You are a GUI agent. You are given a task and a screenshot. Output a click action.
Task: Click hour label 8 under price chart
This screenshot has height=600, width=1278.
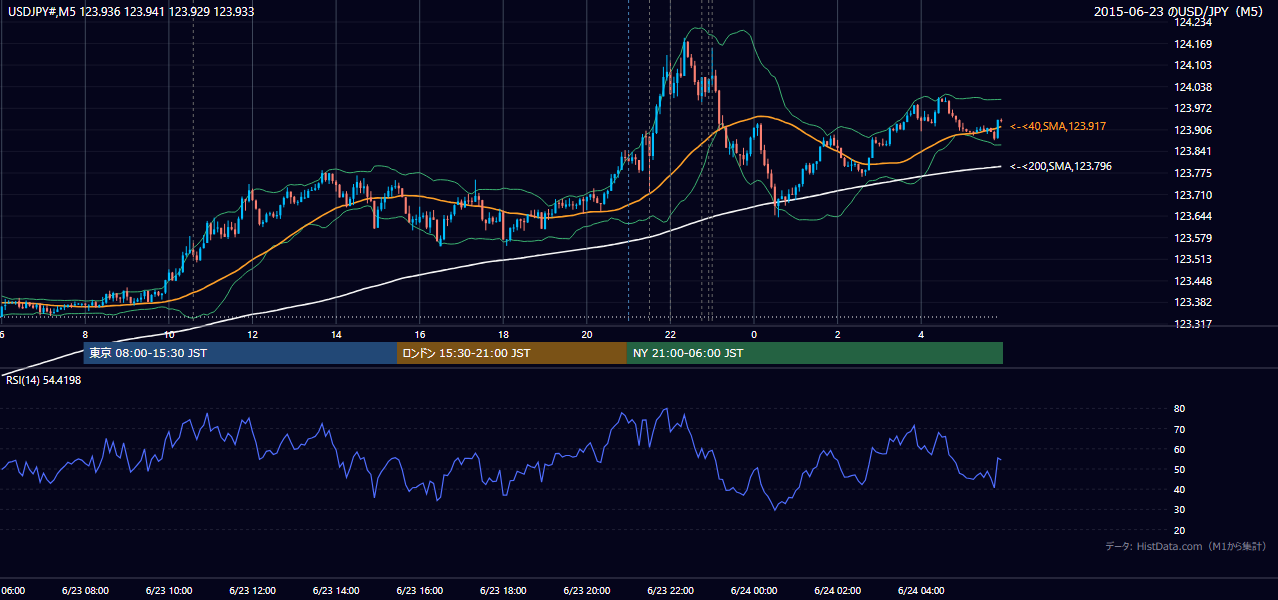(85, 335)
